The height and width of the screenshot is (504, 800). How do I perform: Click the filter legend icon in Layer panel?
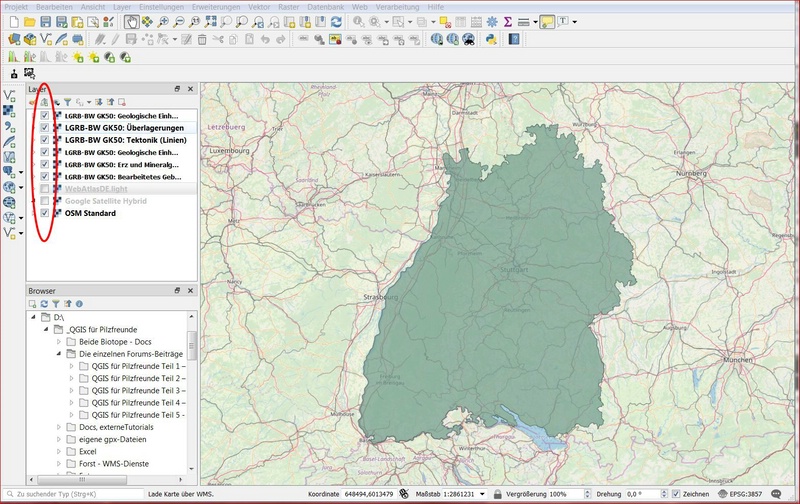coord(68,102)
